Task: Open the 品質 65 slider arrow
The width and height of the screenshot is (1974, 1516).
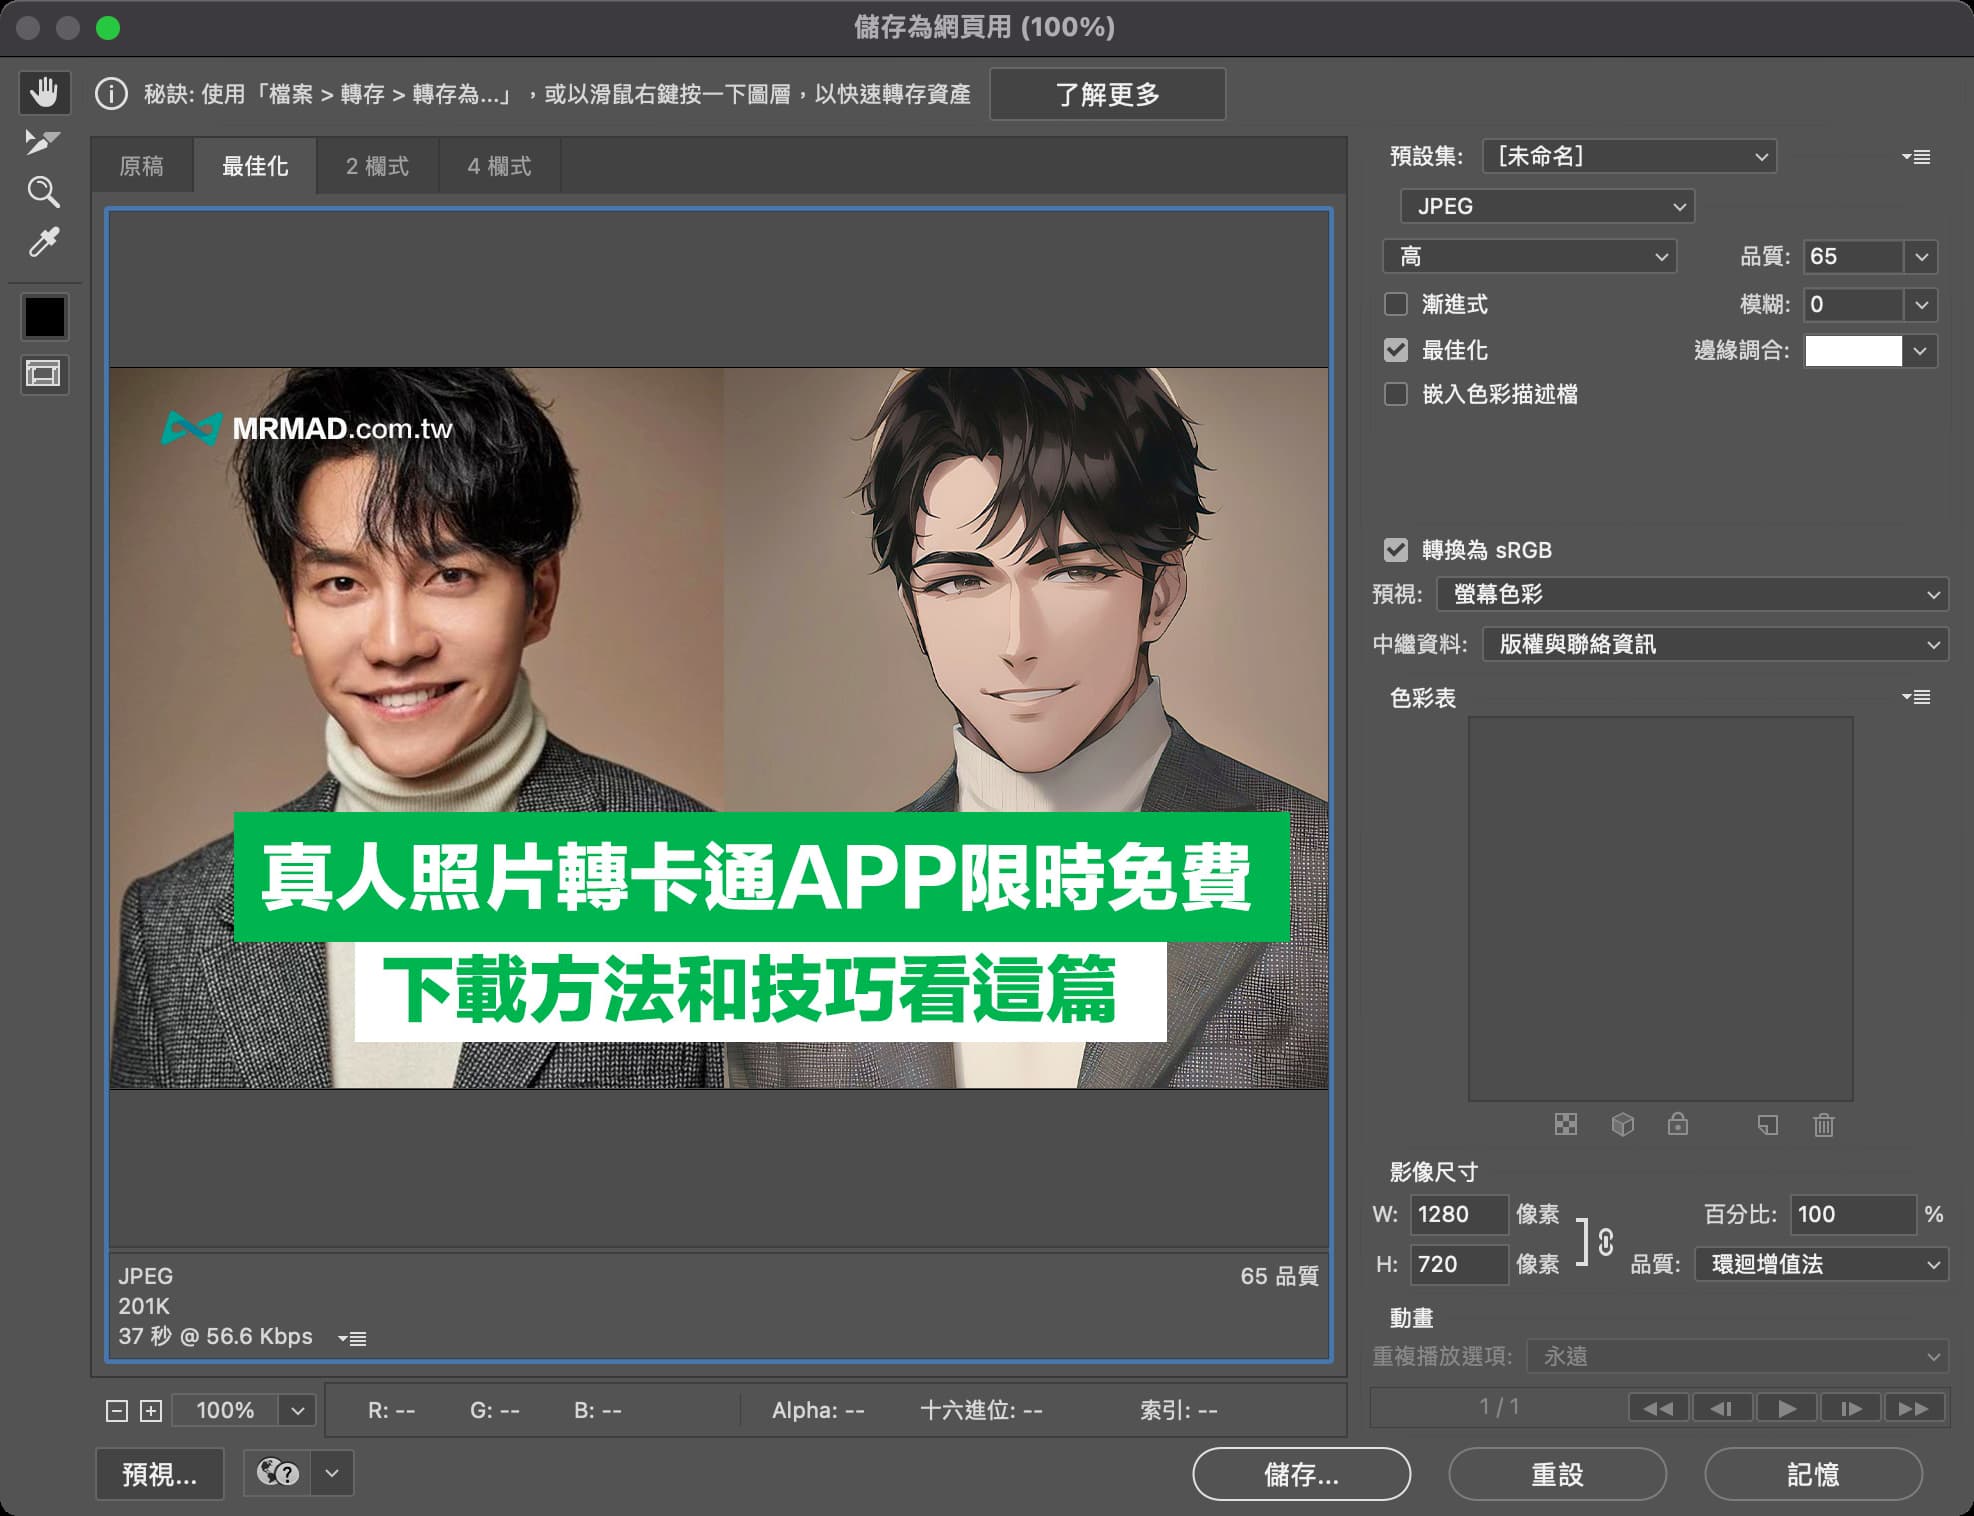Action: coord(1921,257)
